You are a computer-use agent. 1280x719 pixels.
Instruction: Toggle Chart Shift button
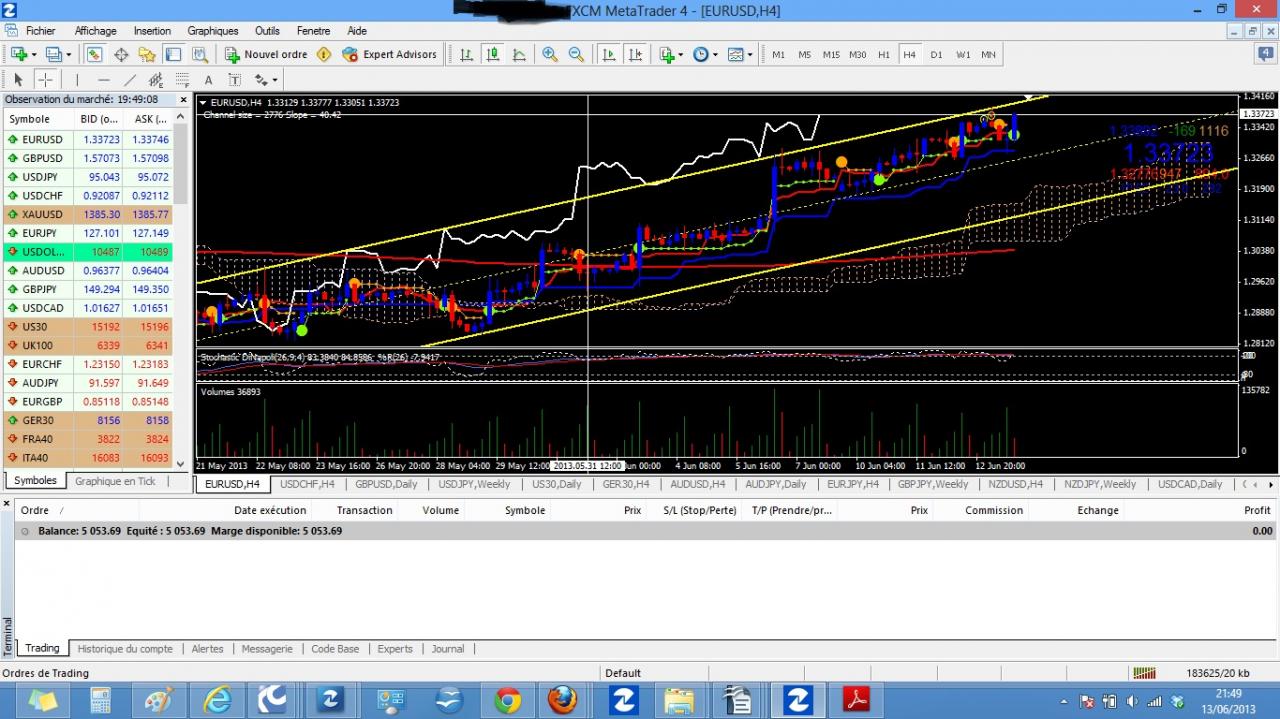[635, 54]
